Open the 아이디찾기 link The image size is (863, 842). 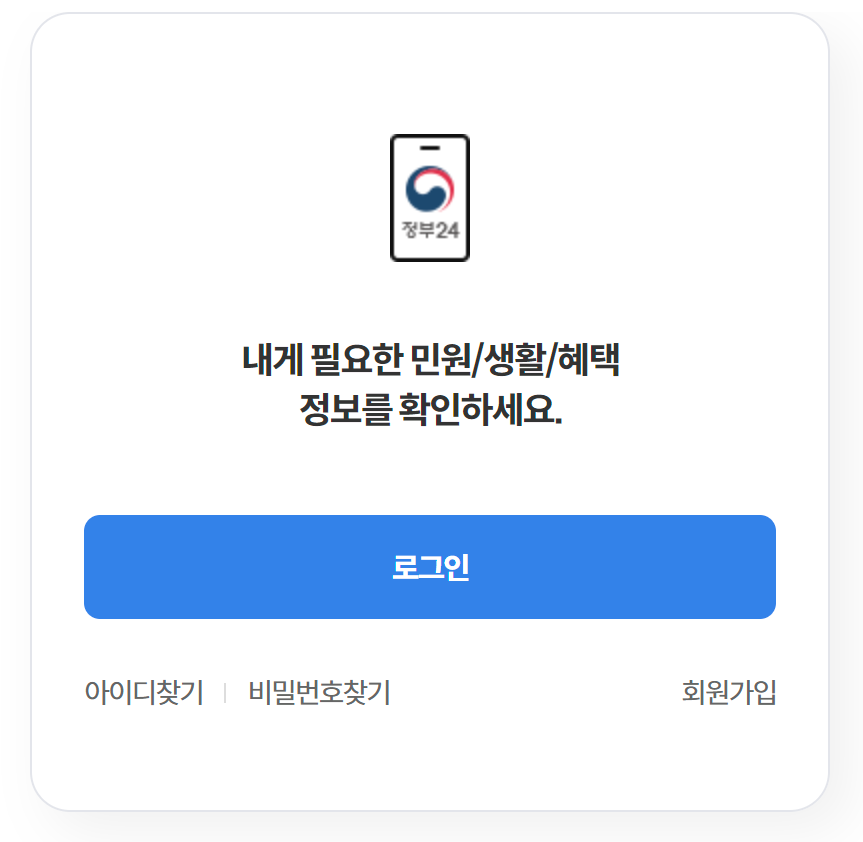point(144,692)
